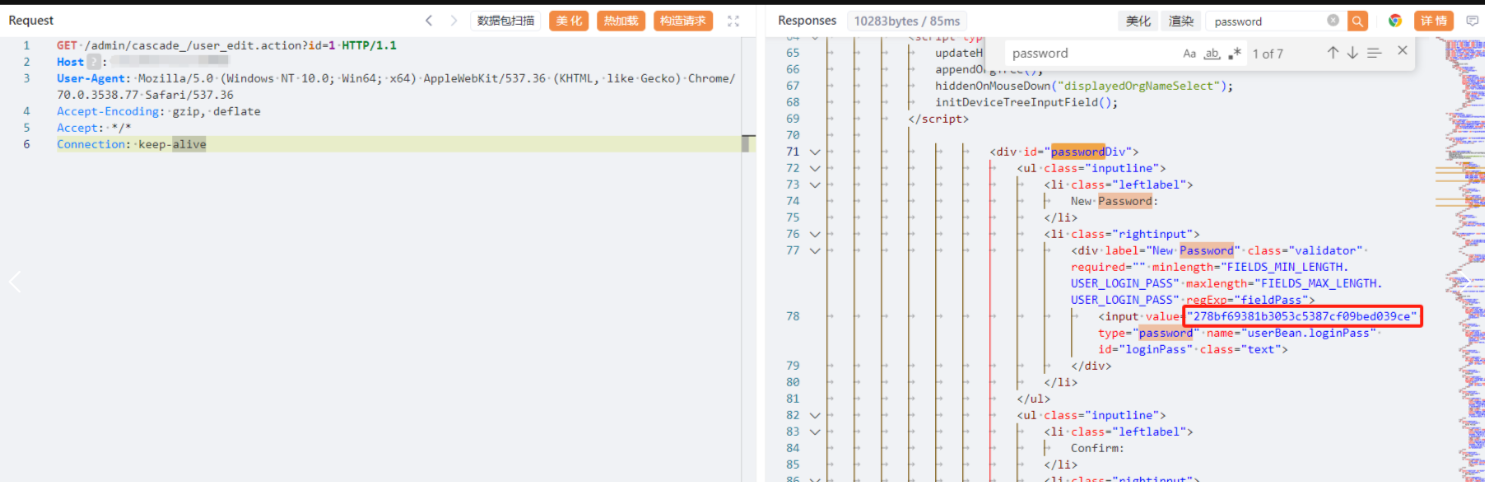The height and width of the screenshot is (482, 1485).
Task: Click the Request editor scrollbar marker
Action: pos(746,144)
